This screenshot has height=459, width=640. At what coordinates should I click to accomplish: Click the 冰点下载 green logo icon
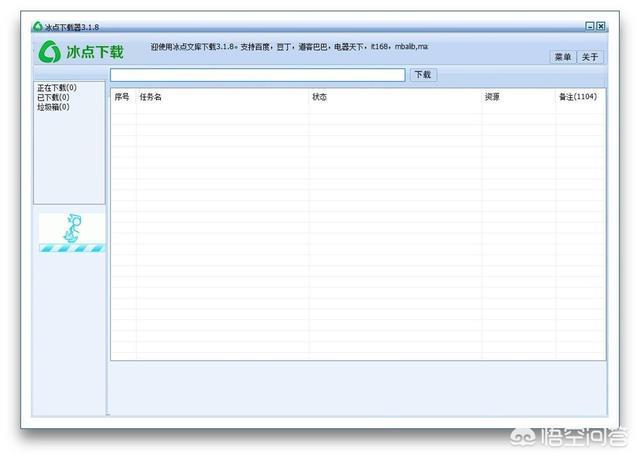coord(49,52)
